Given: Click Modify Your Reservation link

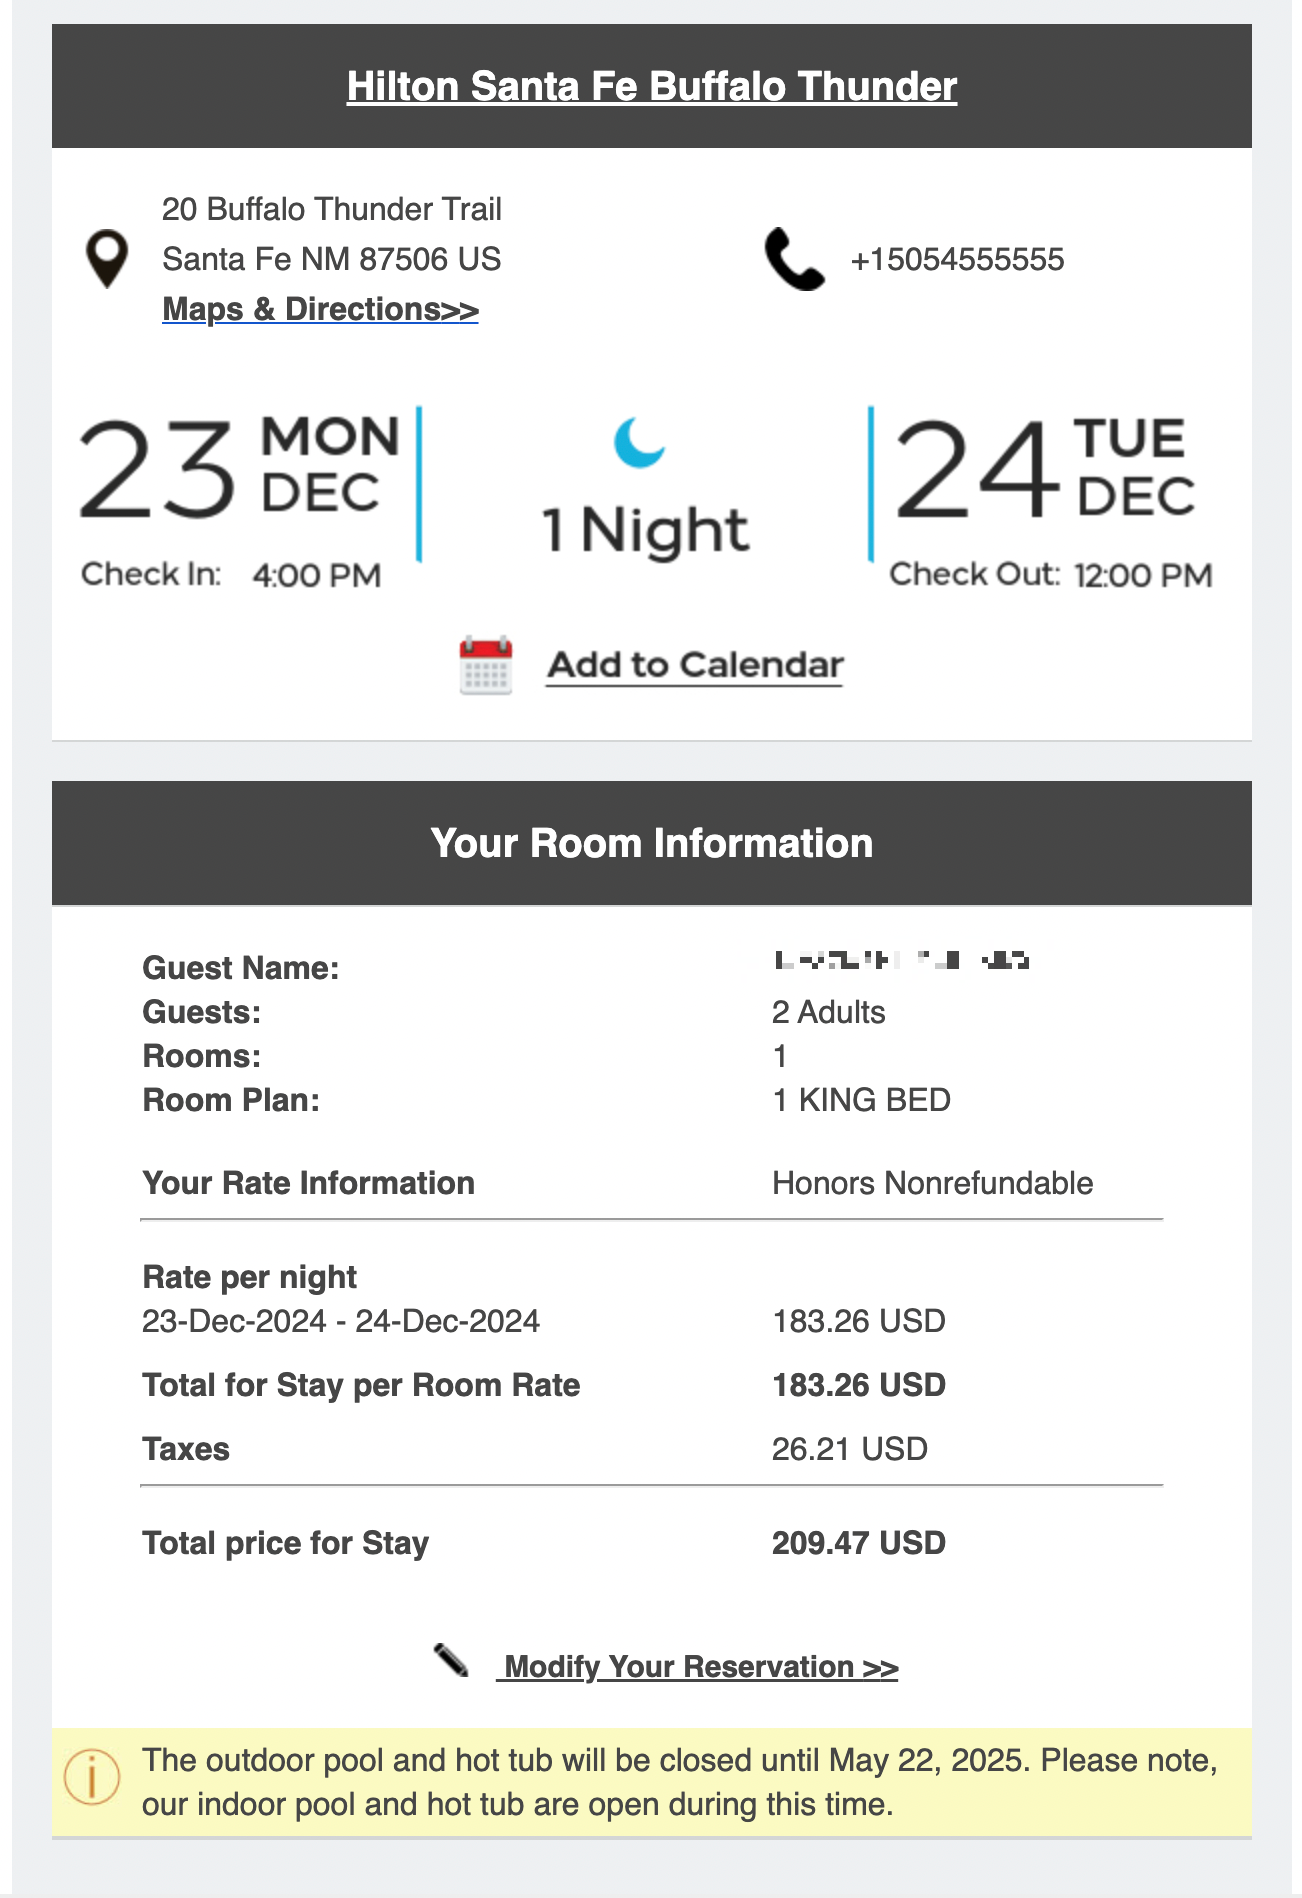Looking at the screenshot, I should [x=698, y=1667].
